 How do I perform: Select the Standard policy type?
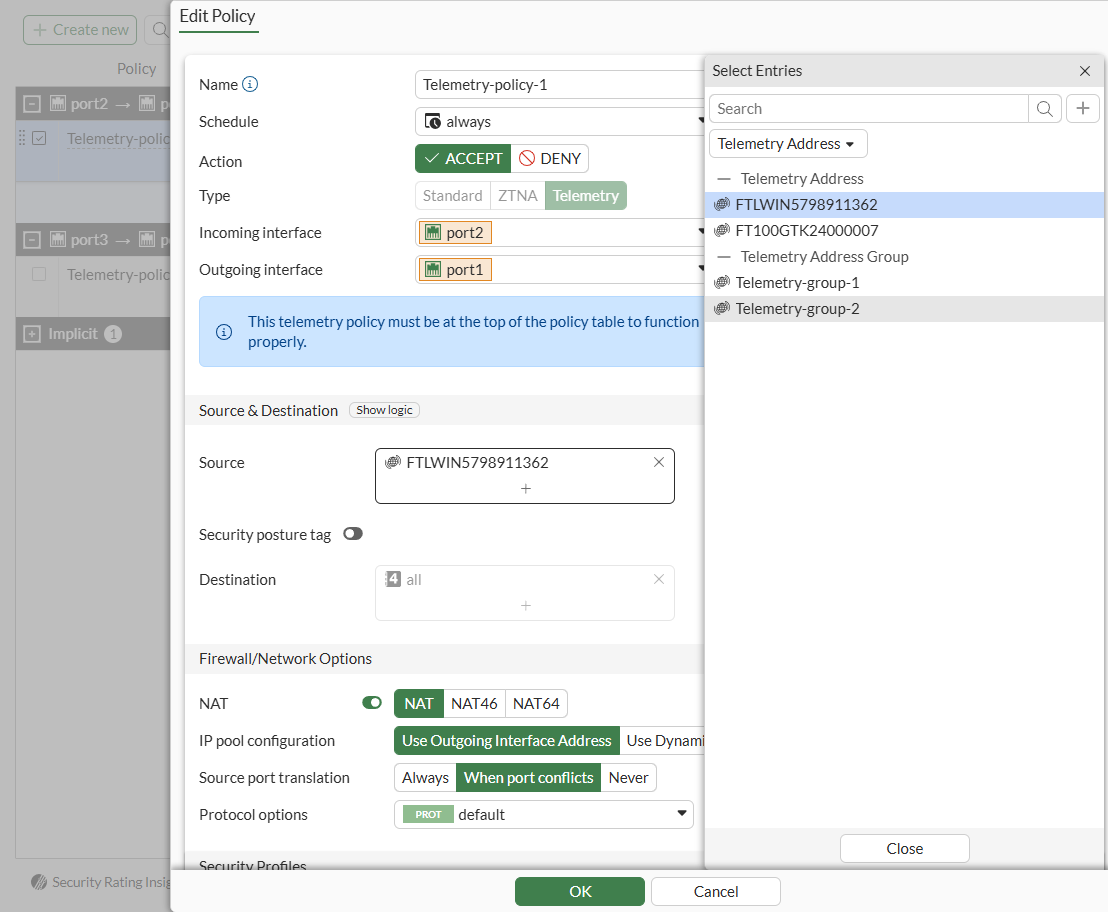[x=452, y=196]
